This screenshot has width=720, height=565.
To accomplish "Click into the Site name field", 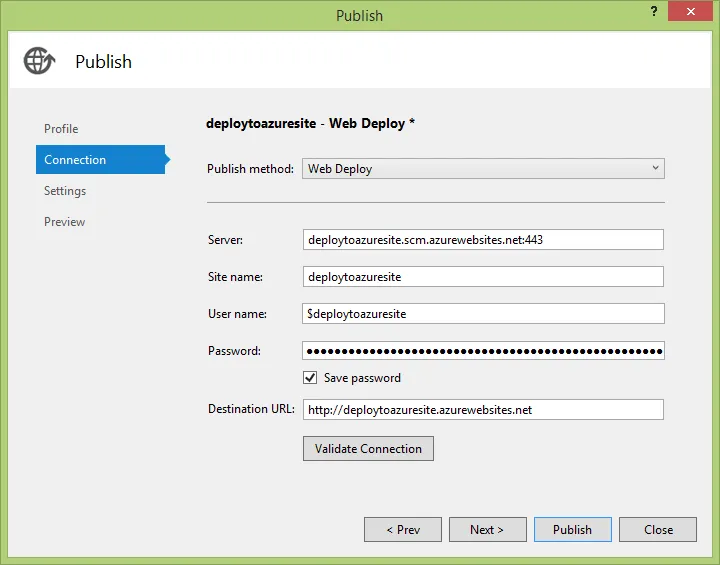I will tap(483, 277).
